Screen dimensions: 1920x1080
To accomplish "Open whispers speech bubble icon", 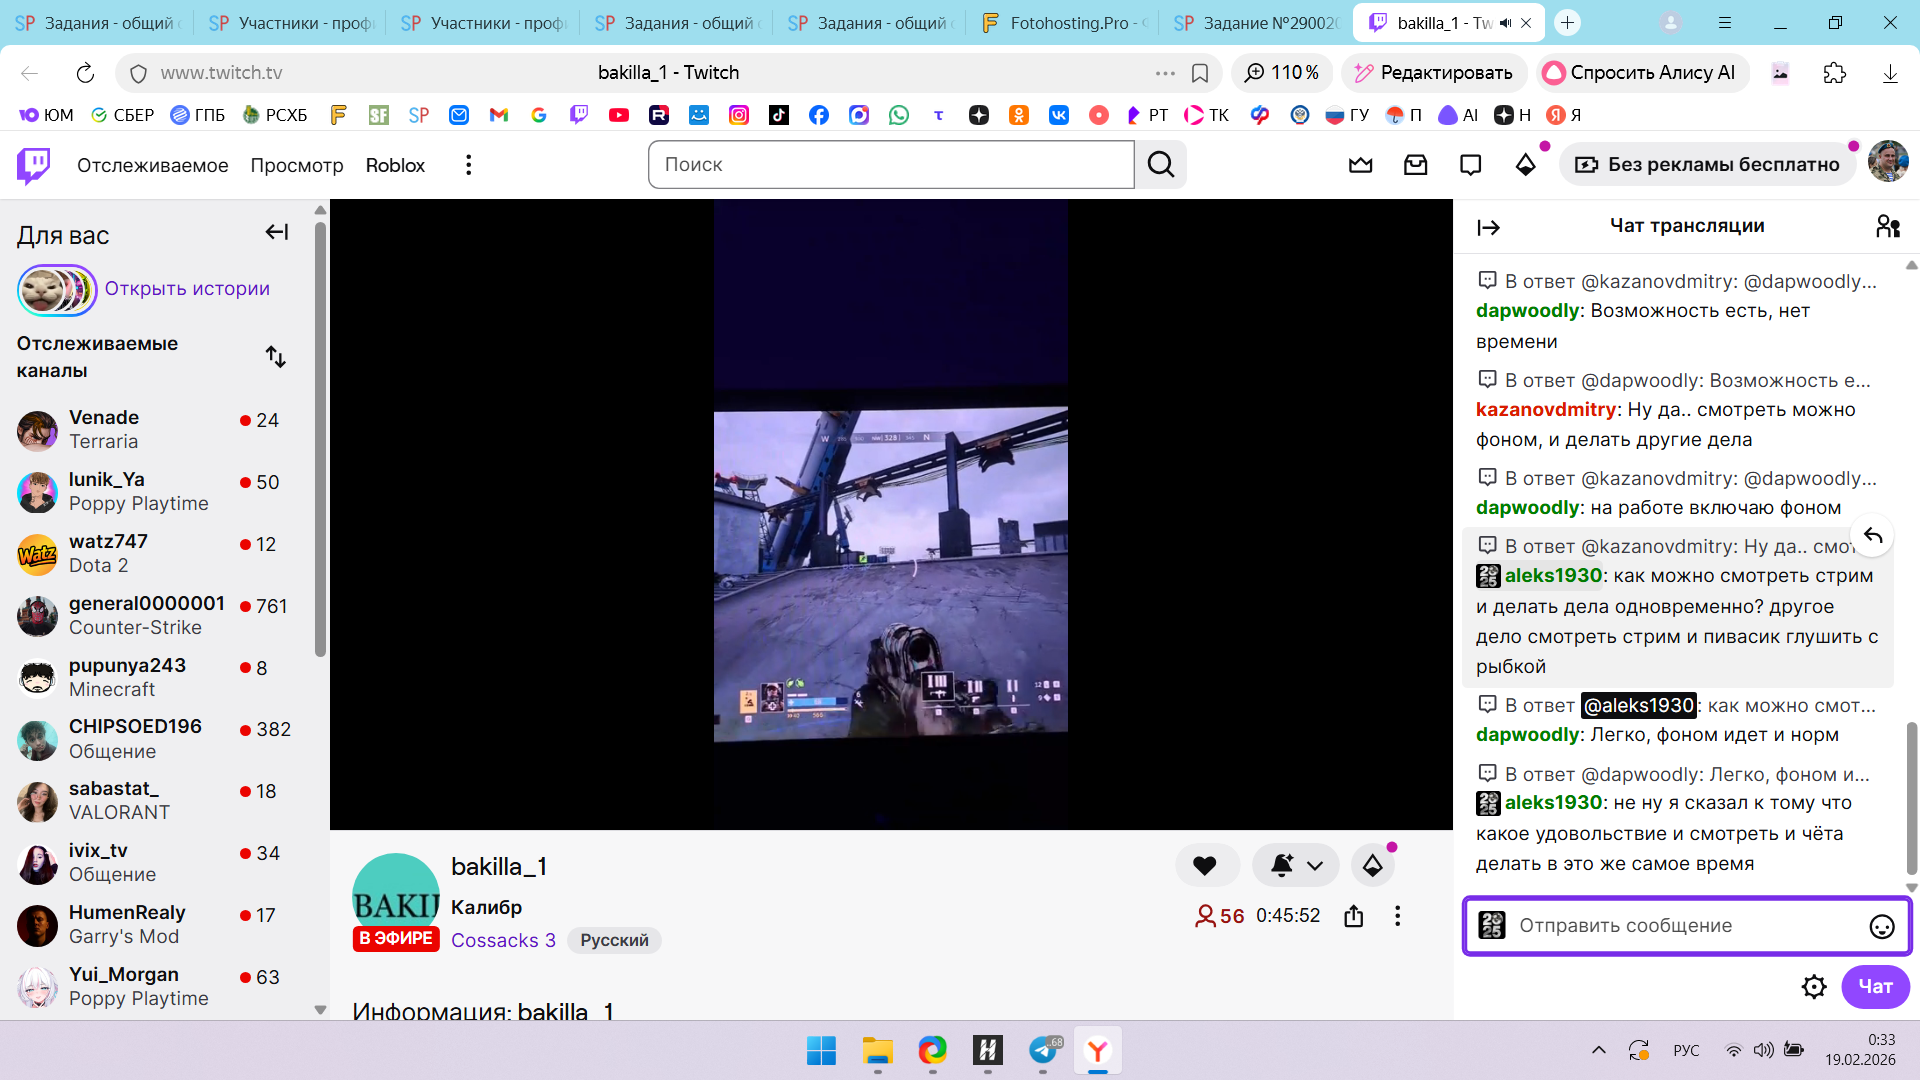I will point(1470,165).
